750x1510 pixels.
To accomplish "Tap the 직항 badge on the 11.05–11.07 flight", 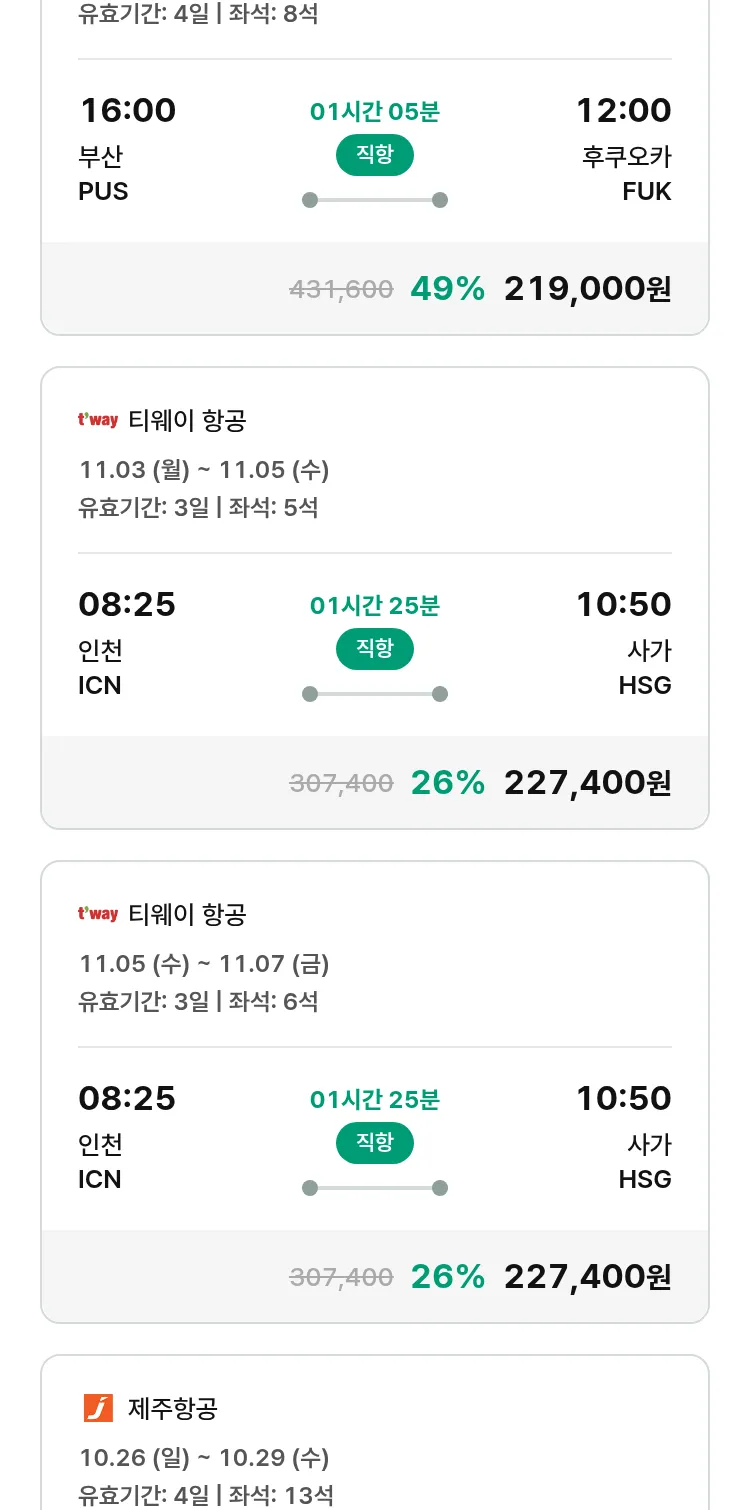I will pyautogui.click(x=374, y=1143).
